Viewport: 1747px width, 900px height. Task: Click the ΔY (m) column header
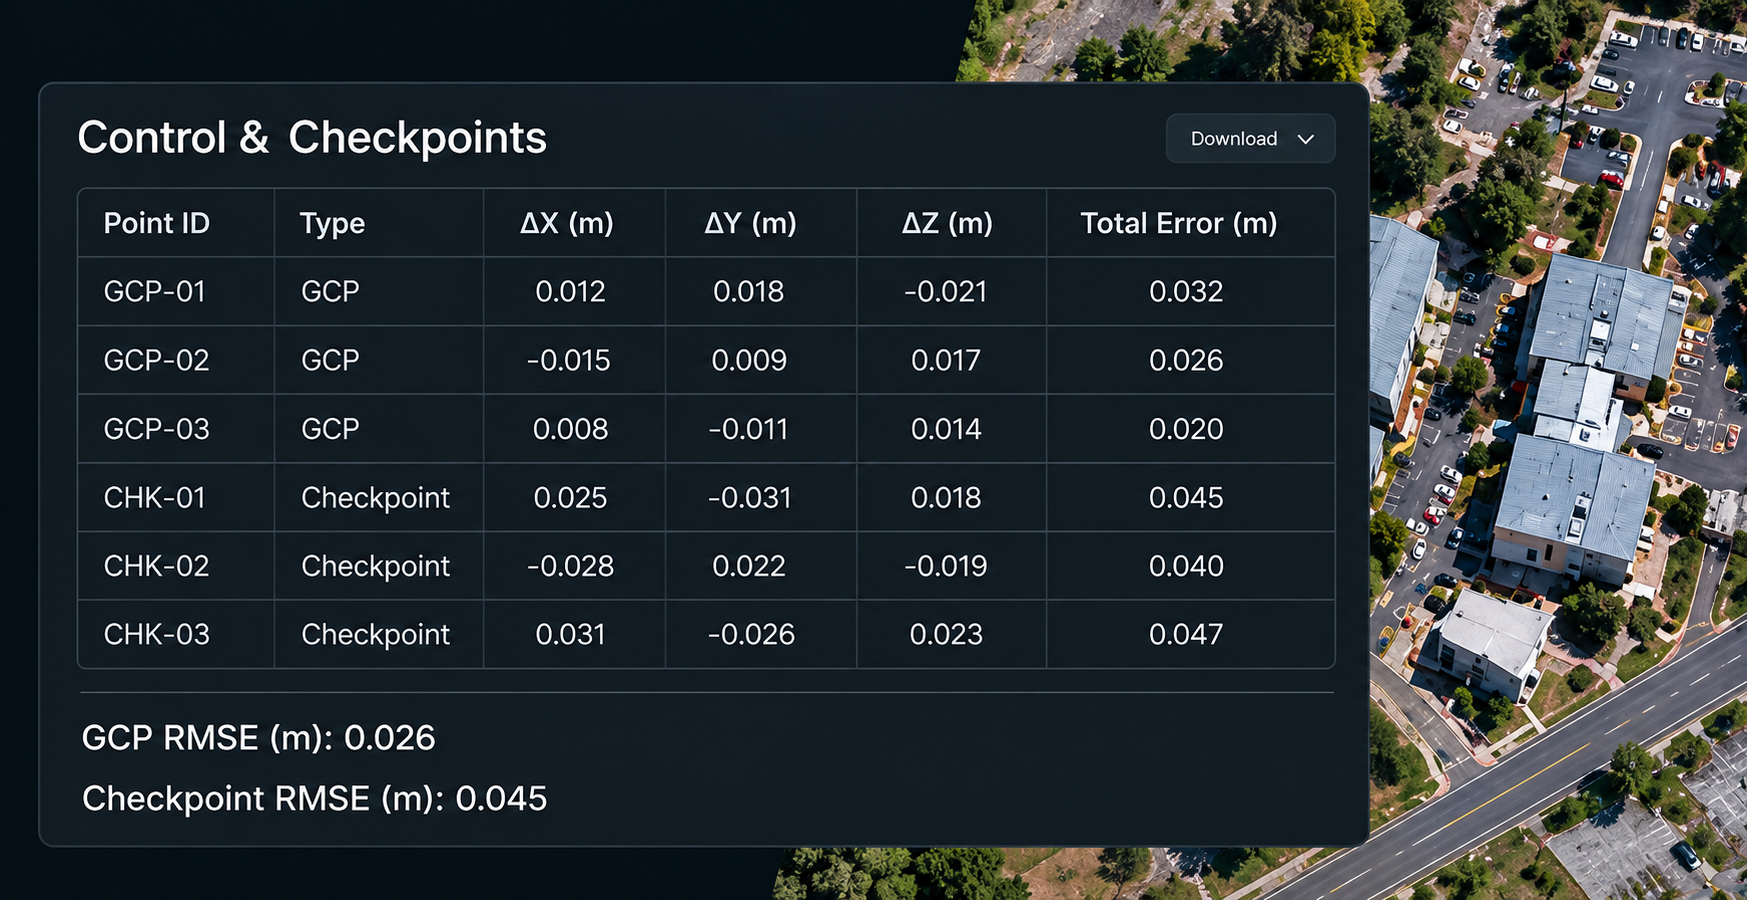click(x=750, y=223)
